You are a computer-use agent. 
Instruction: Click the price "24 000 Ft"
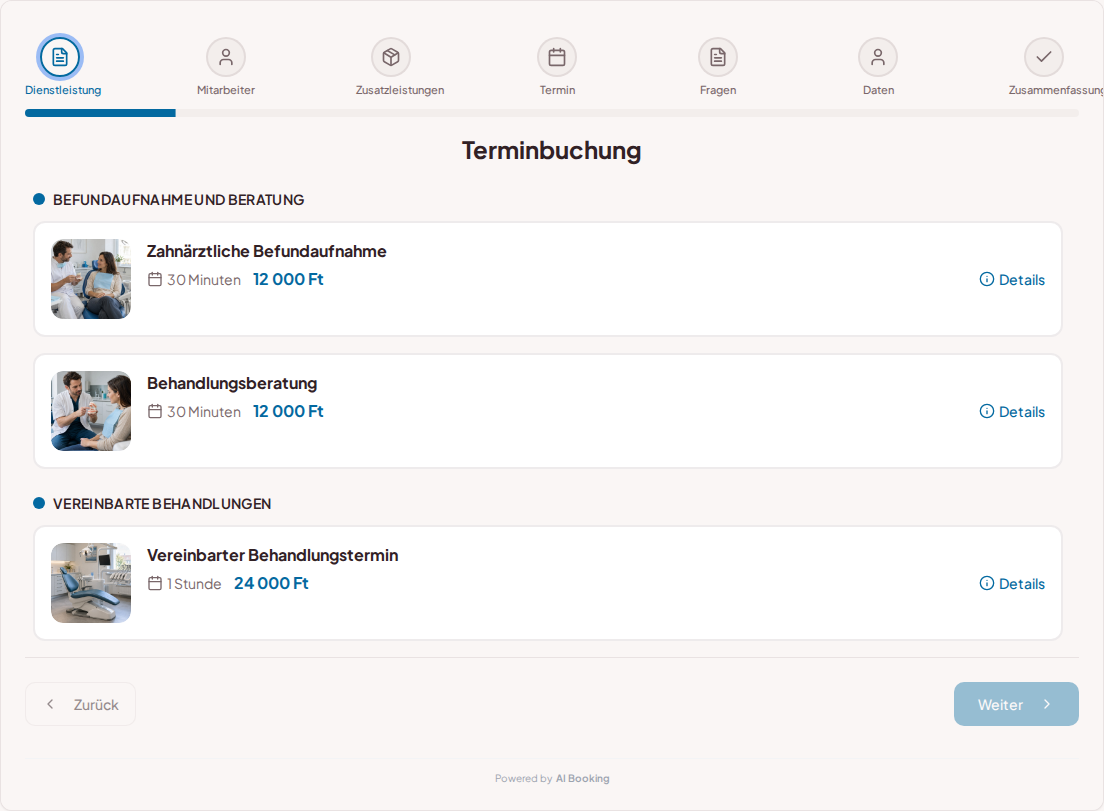[x=271, y=583]
